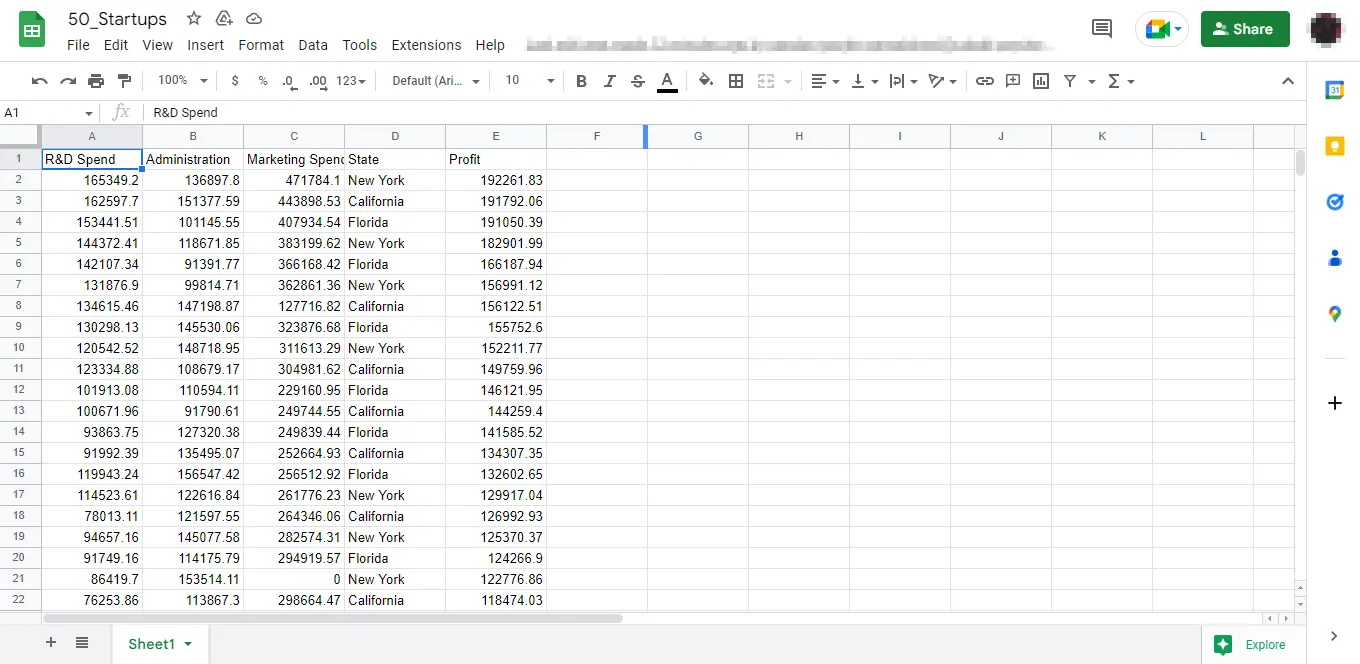Select the Paint format tool
The height and width of the screenshot is (664, 1360).
tap(124, 81)
